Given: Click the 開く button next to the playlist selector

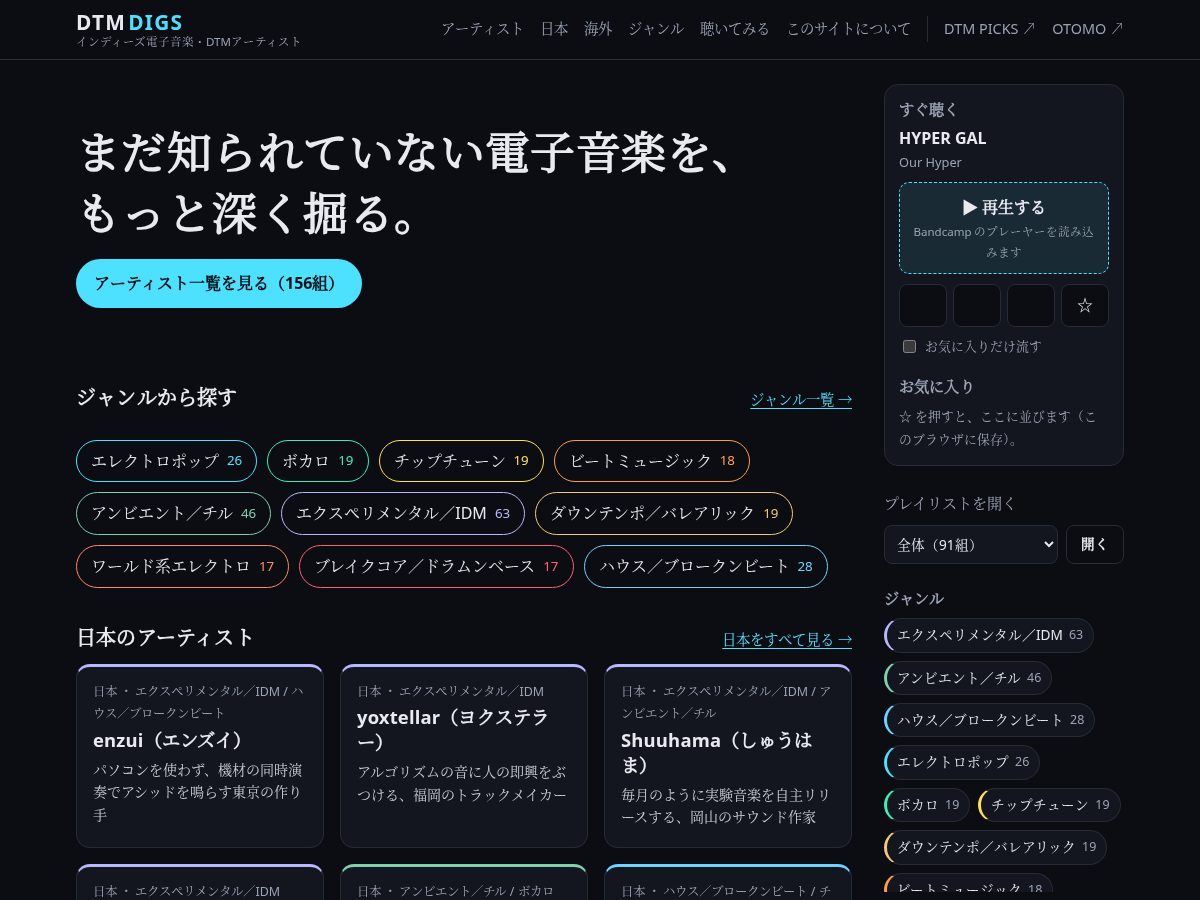Looking at the screenshot, I should pyautogui.click(x=1095, y=544).
